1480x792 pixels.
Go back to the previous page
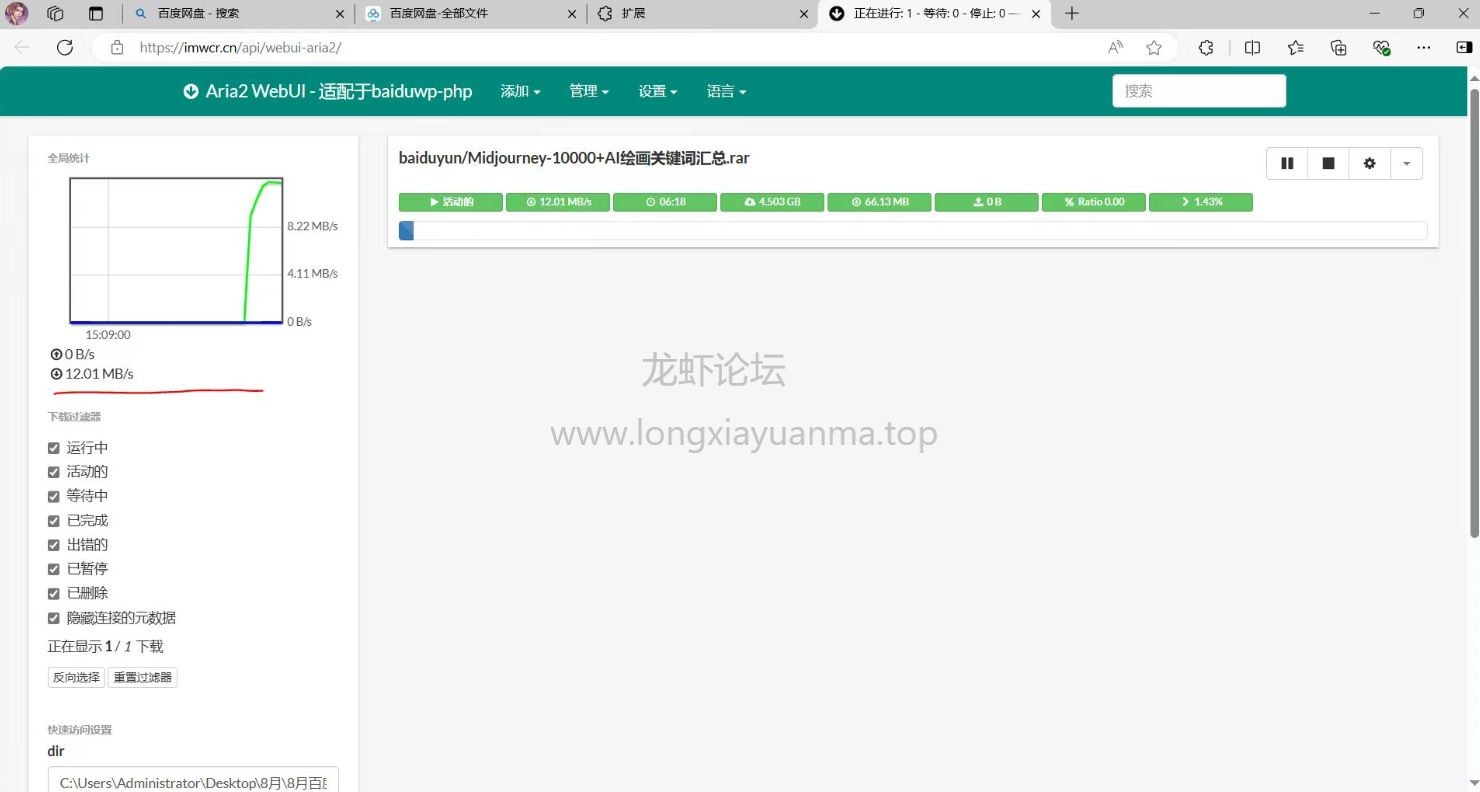pos(22,47)
